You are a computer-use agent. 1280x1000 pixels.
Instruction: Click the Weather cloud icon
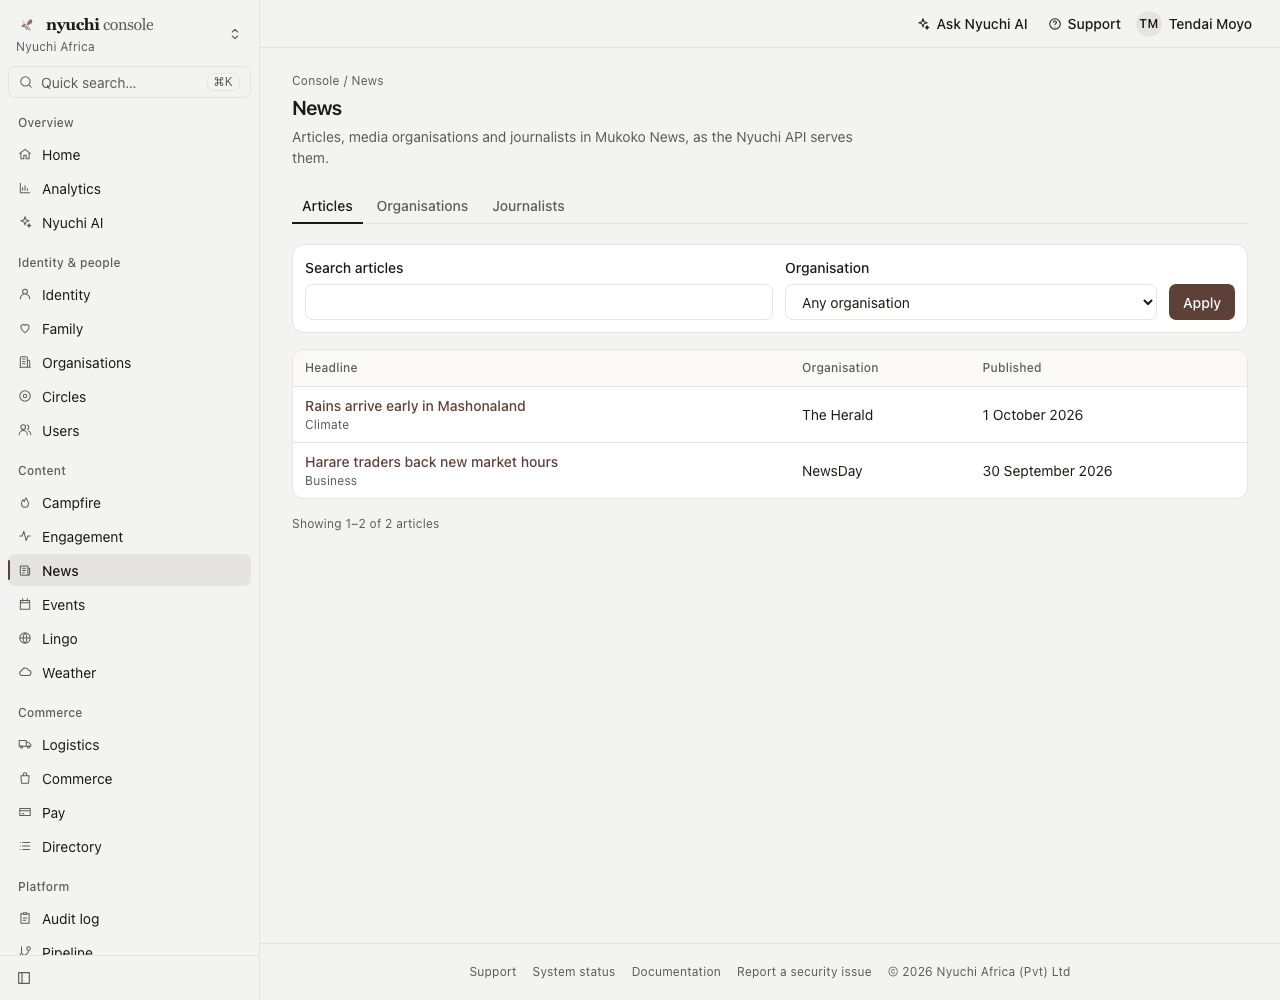click(25, 673)
